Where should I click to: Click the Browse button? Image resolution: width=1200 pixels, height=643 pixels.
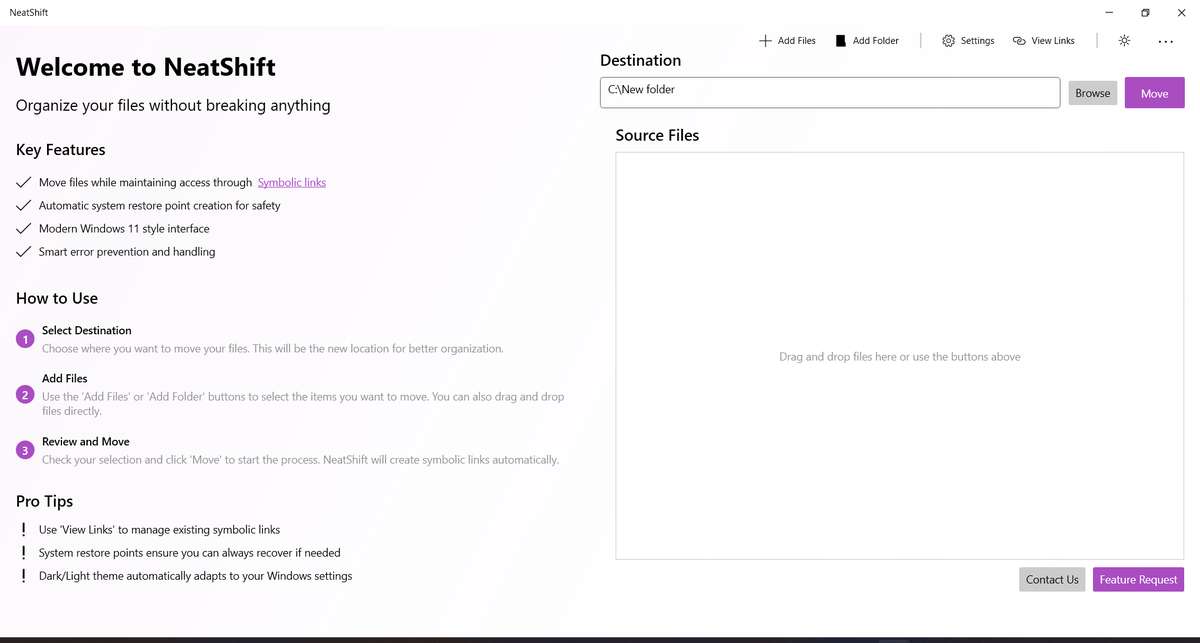pos(1093,93)
